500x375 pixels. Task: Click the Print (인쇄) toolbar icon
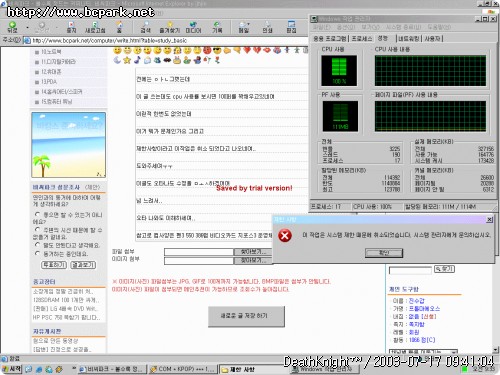pos(267,26)
